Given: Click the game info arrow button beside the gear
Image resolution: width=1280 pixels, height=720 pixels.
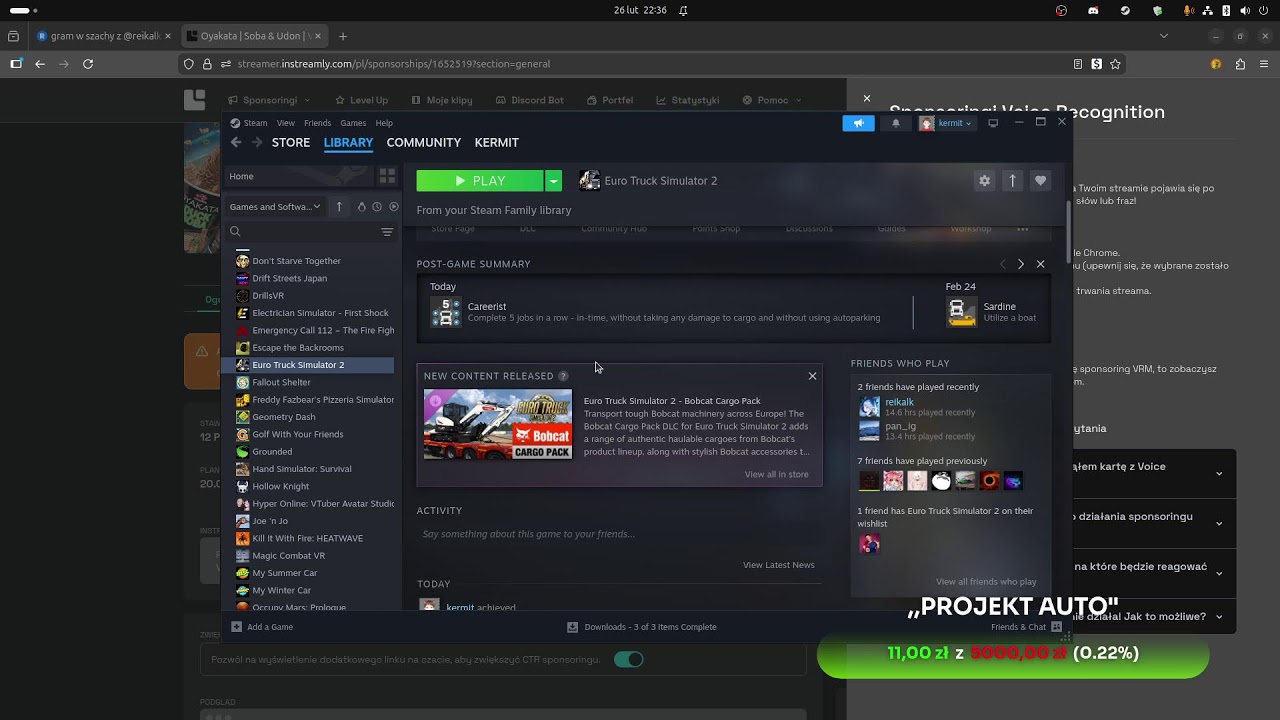Looking at the screenshot, I should pos(1012,181).
